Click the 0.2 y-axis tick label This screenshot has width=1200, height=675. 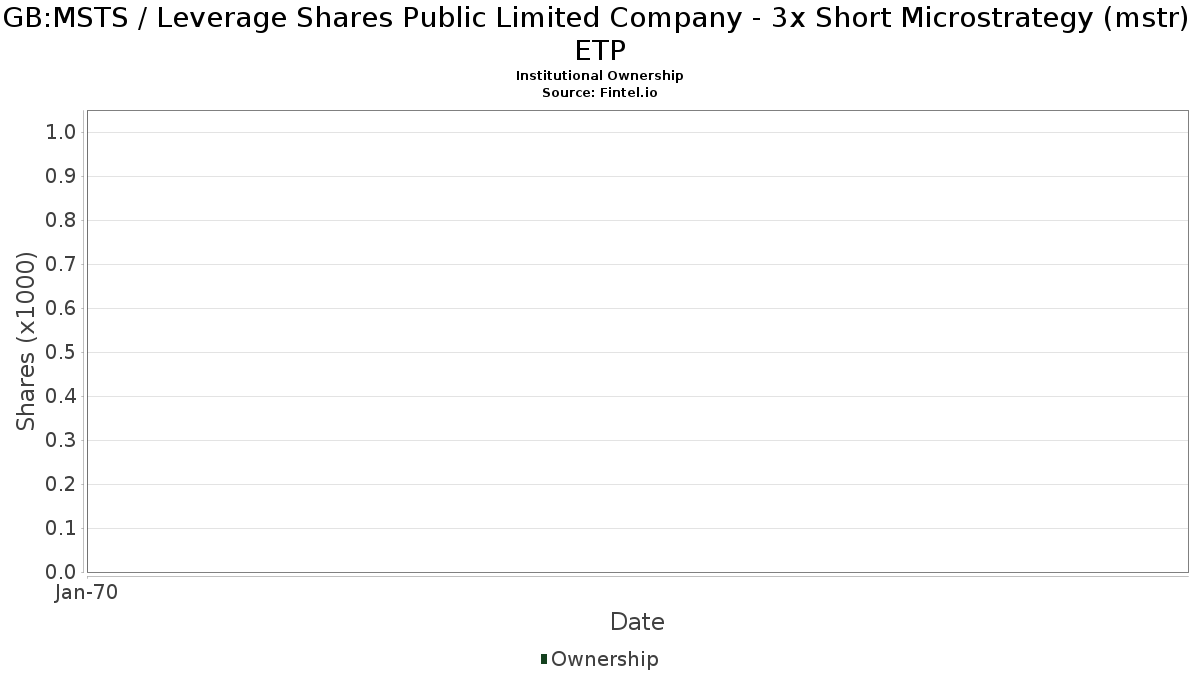(x=61, y=485)
